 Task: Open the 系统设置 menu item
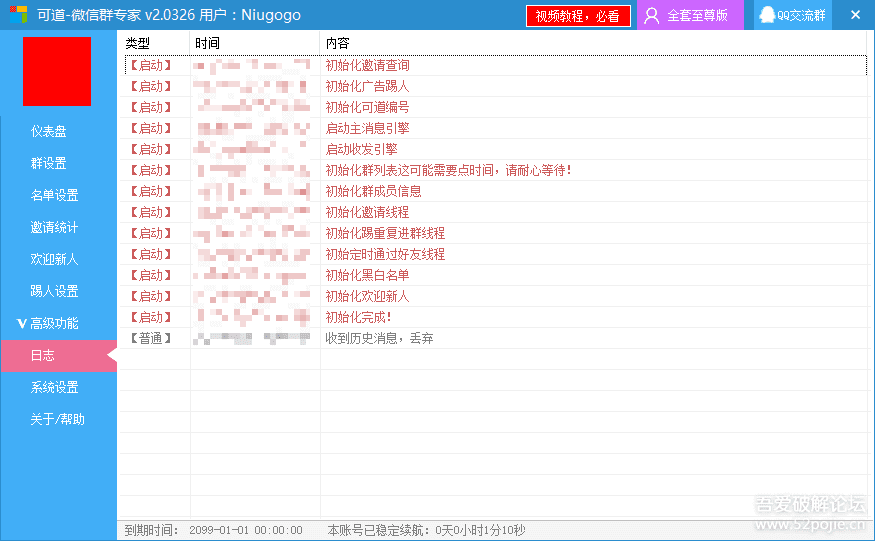point(59,387)
